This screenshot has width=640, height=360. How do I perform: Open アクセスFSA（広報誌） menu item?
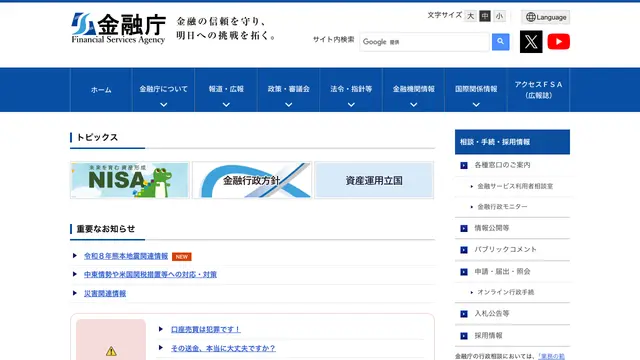538,90
